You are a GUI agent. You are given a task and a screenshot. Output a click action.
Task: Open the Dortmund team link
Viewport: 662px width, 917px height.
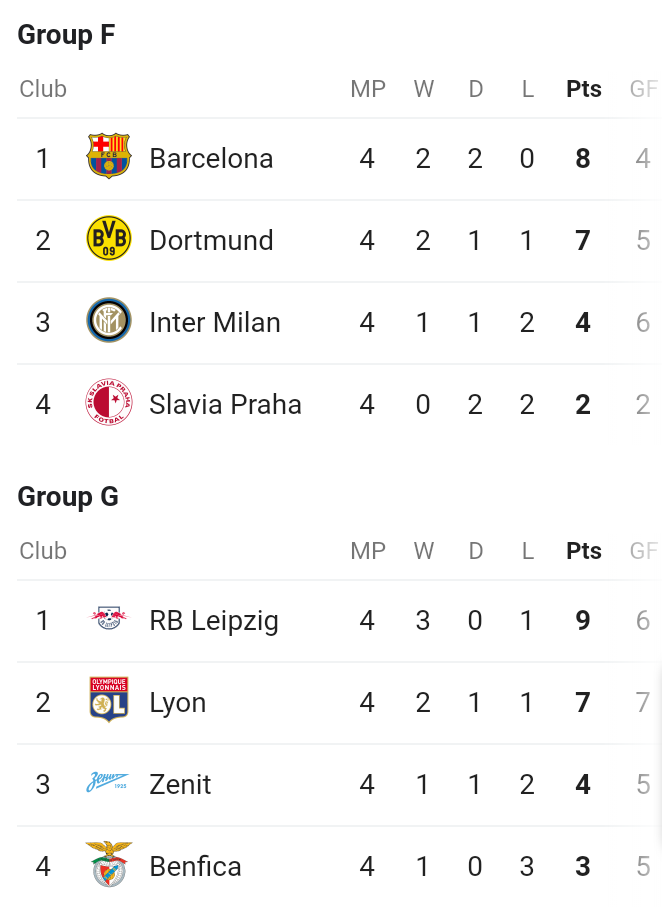click(211, 240)
